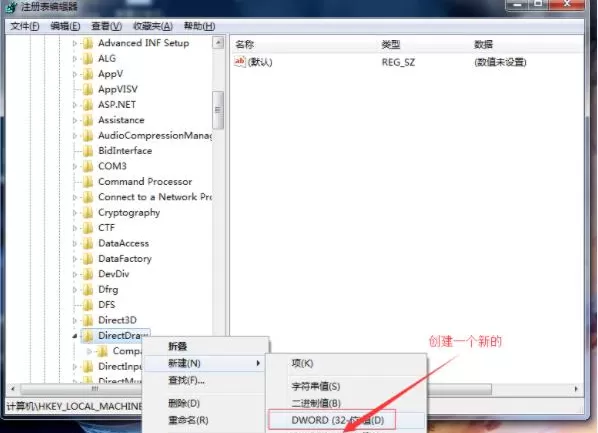
Task: Click the Dfrg folder icon
Action: (88, 290)
